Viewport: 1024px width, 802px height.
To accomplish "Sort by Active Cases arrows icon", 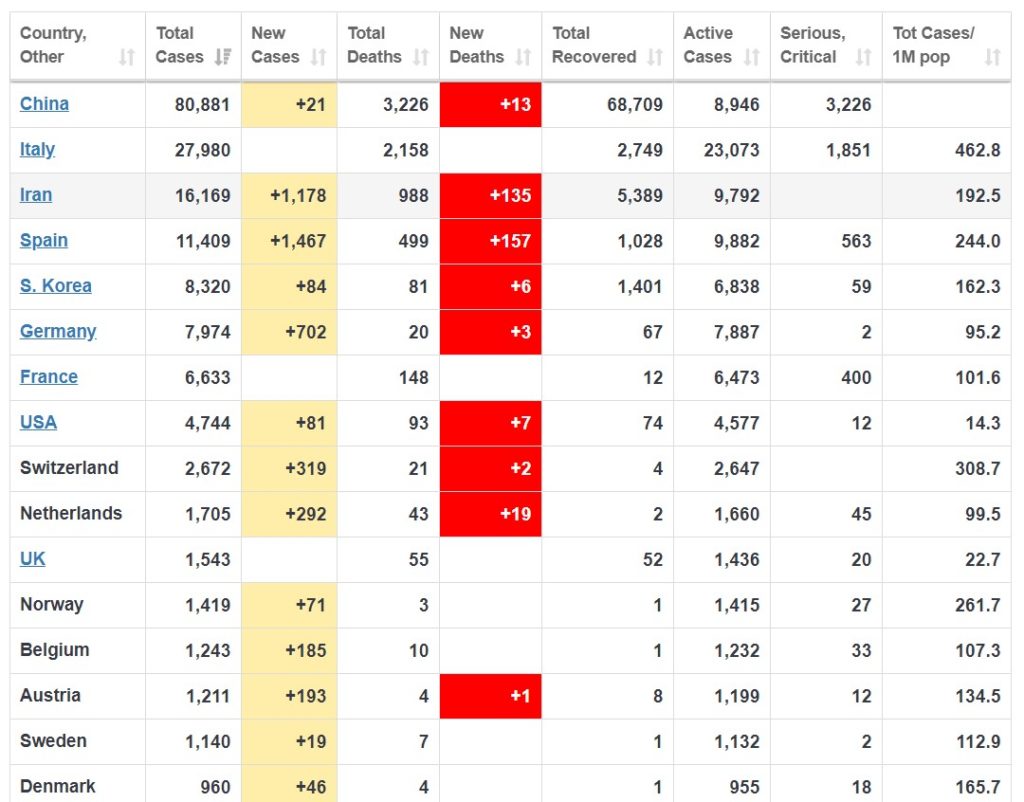I will tap(752, 57).
